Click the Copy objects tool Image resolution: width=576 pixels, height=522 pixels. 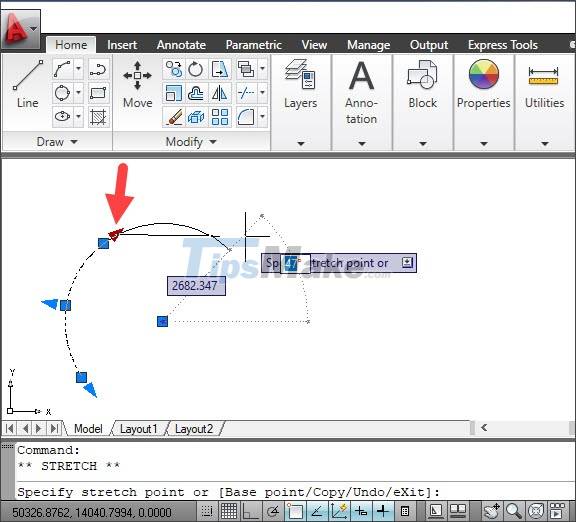coord(174,69)
